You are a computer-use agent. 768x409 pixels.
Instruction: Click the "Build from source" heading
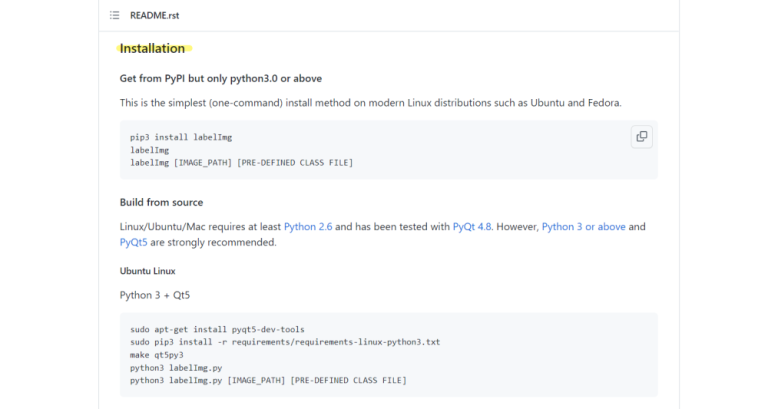click(x=161, y=202)
